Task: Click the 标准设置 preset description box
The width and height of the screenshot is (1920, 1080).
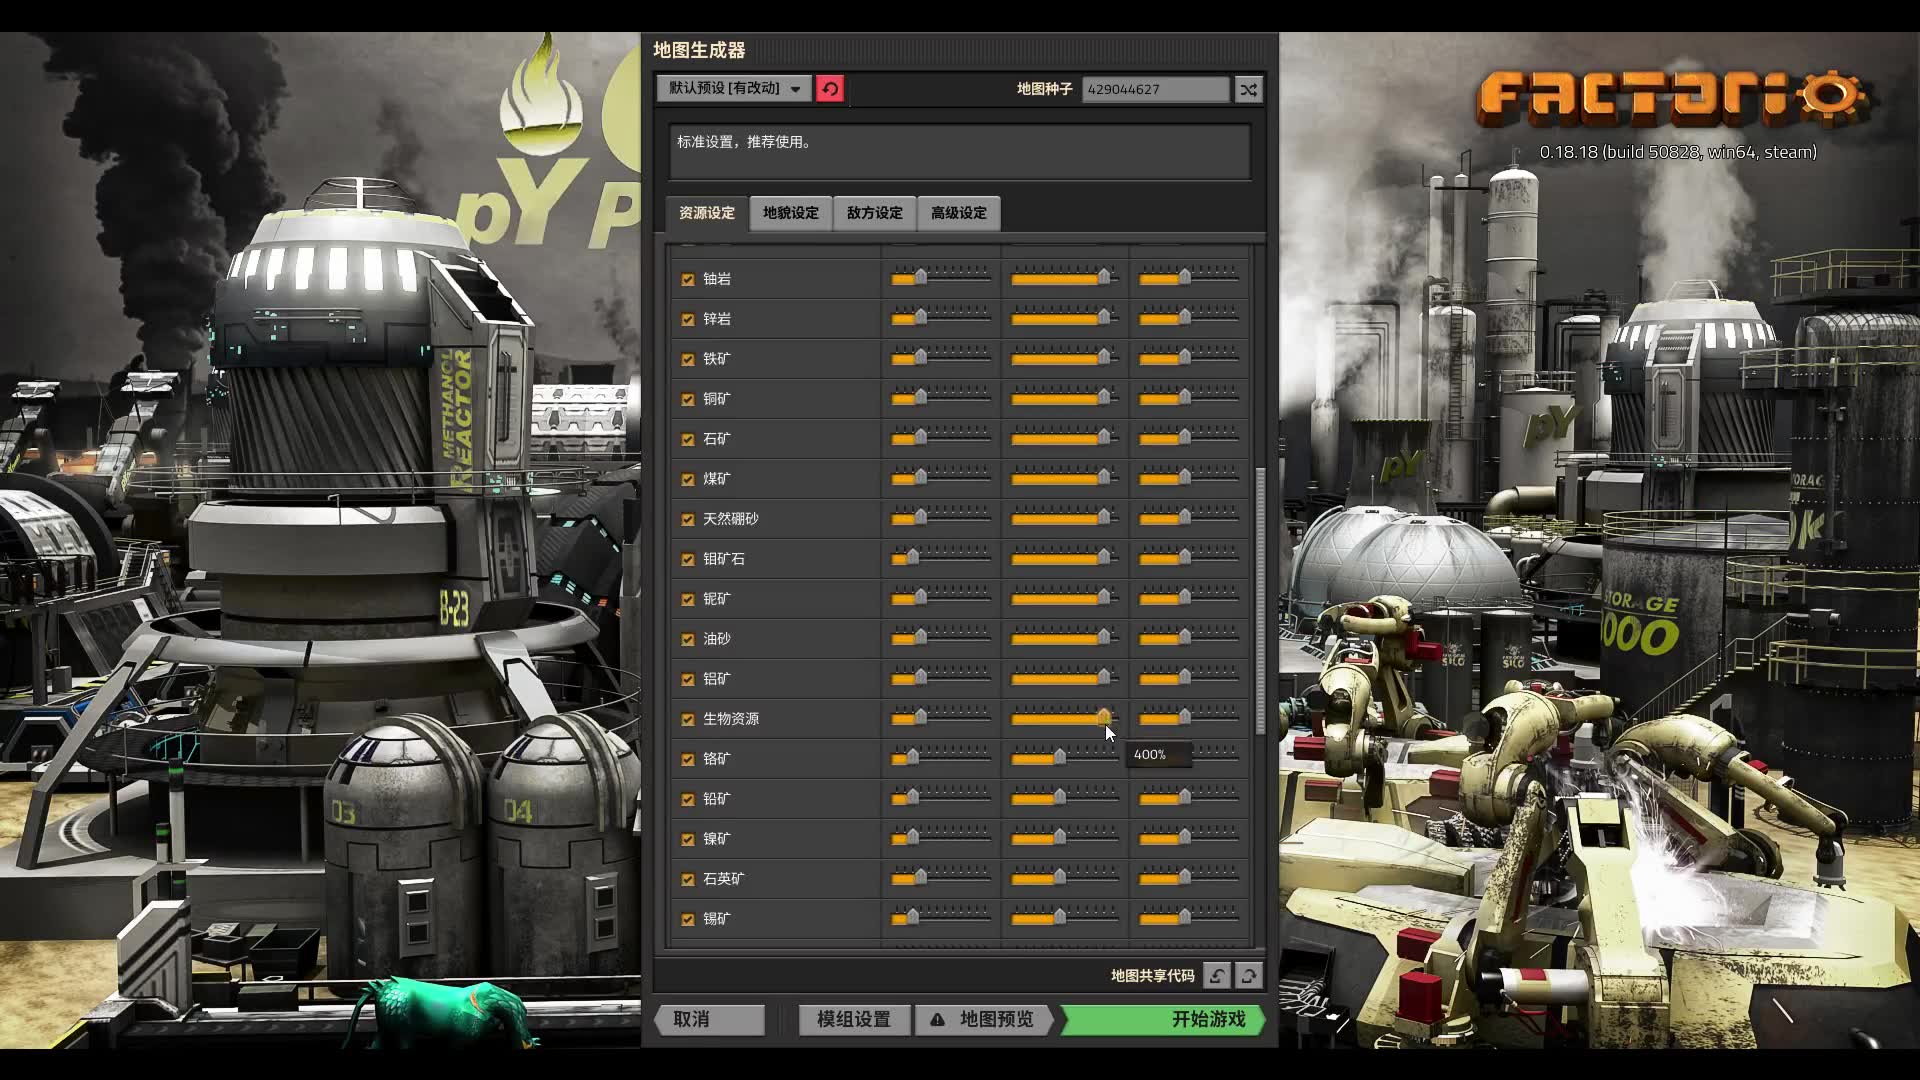Action: [959, 152]
